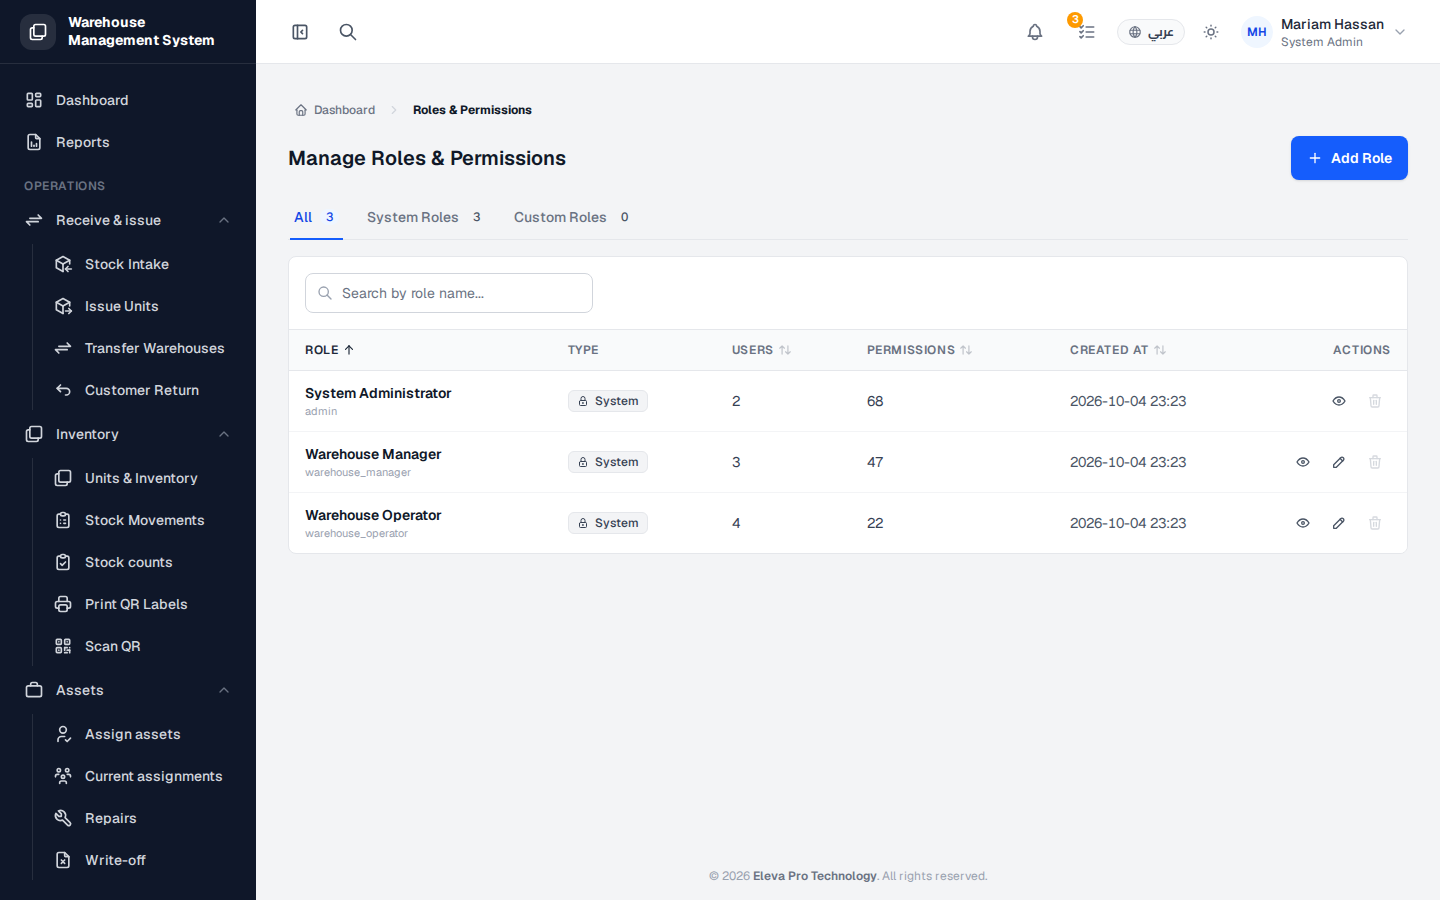
Task: View Warehouse Manager role eye icon
Action: coord(1303,462)
